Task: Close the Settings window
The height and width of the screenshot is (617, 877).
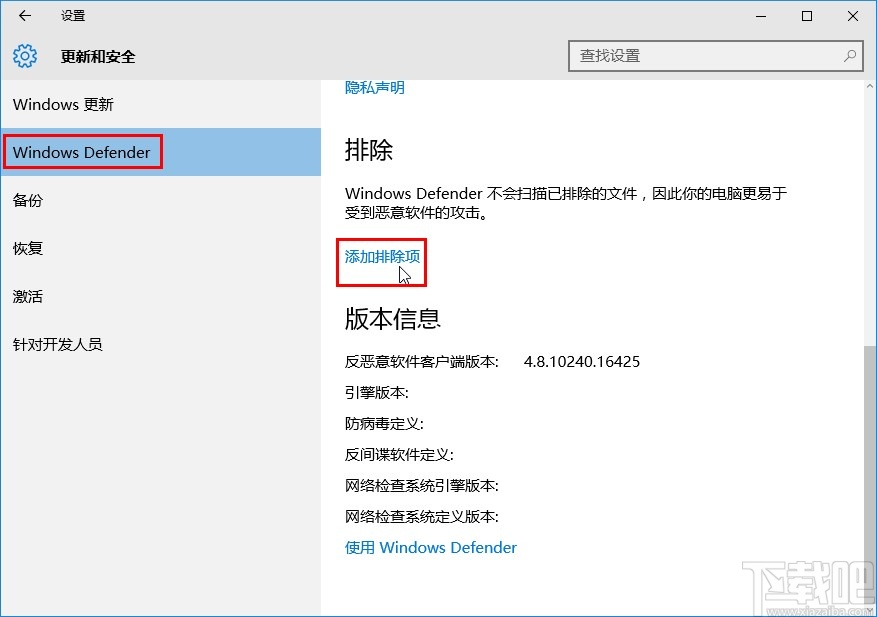Action: coord(852,16)
